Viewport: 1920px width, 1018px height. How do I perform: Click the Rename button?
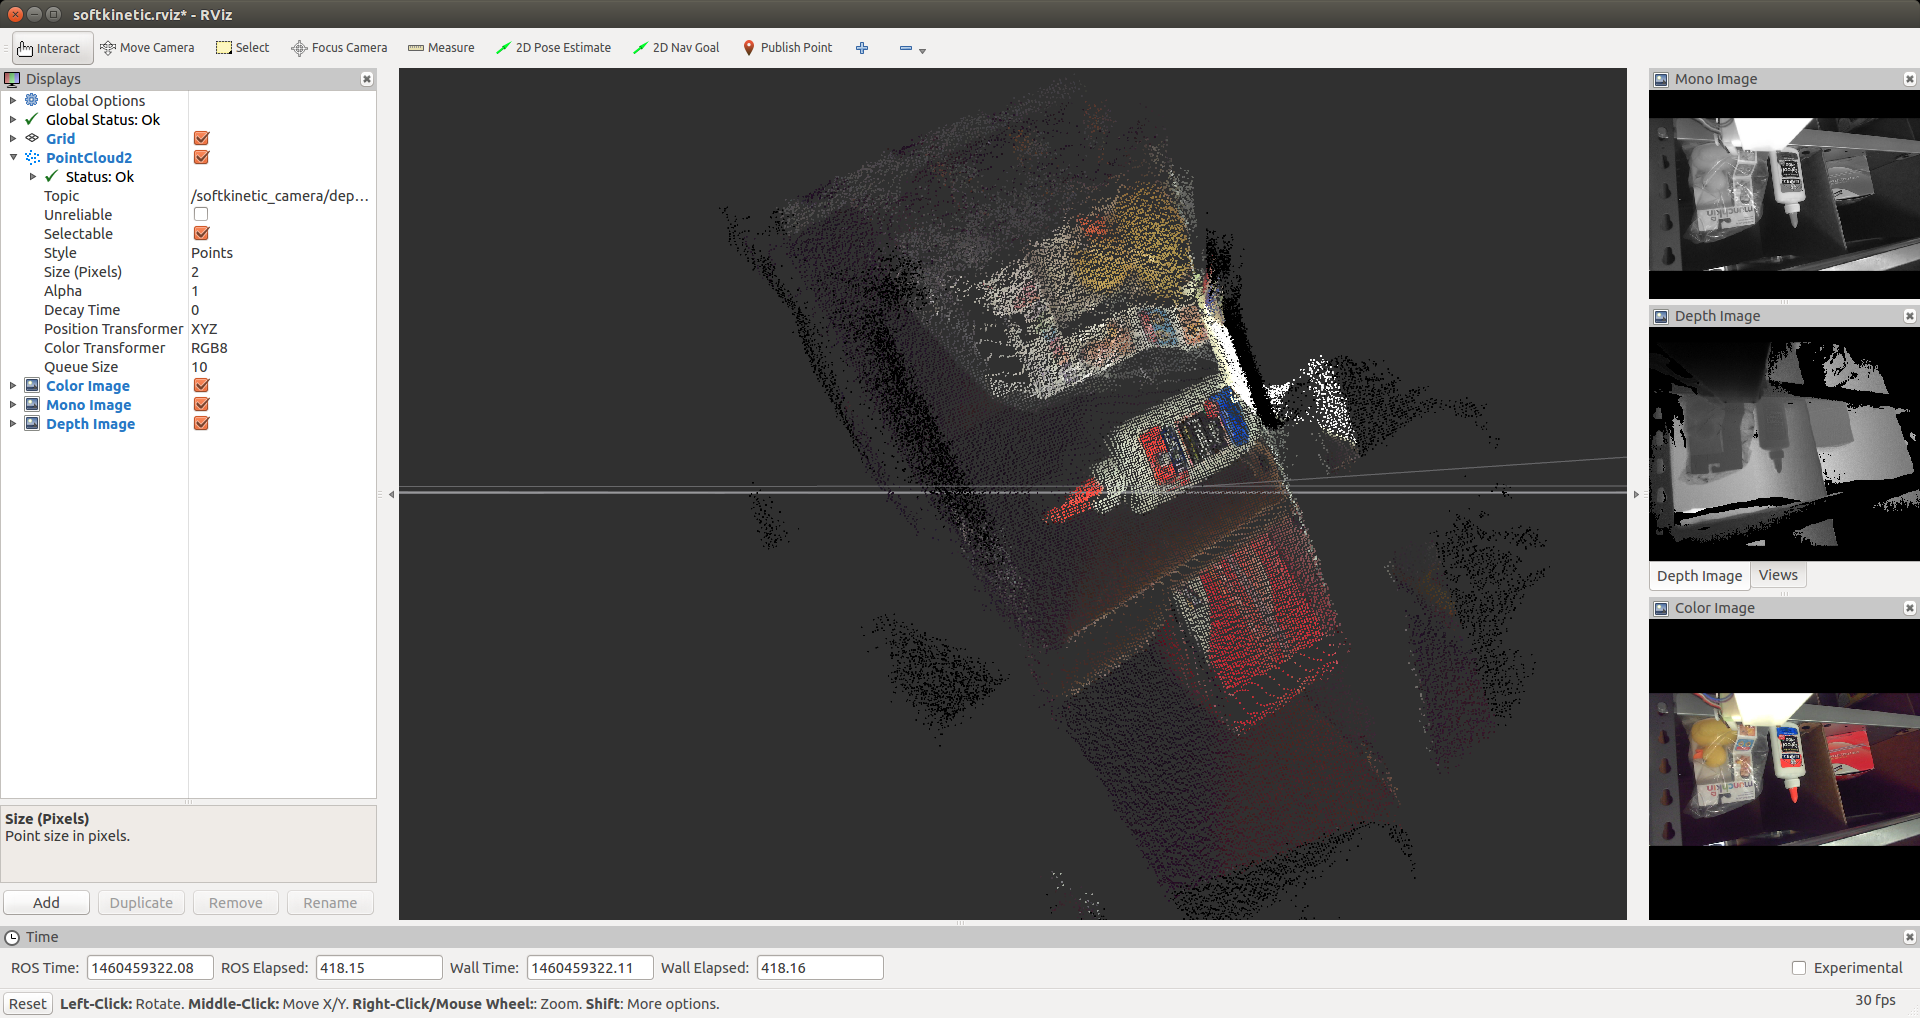pos(330,902)
